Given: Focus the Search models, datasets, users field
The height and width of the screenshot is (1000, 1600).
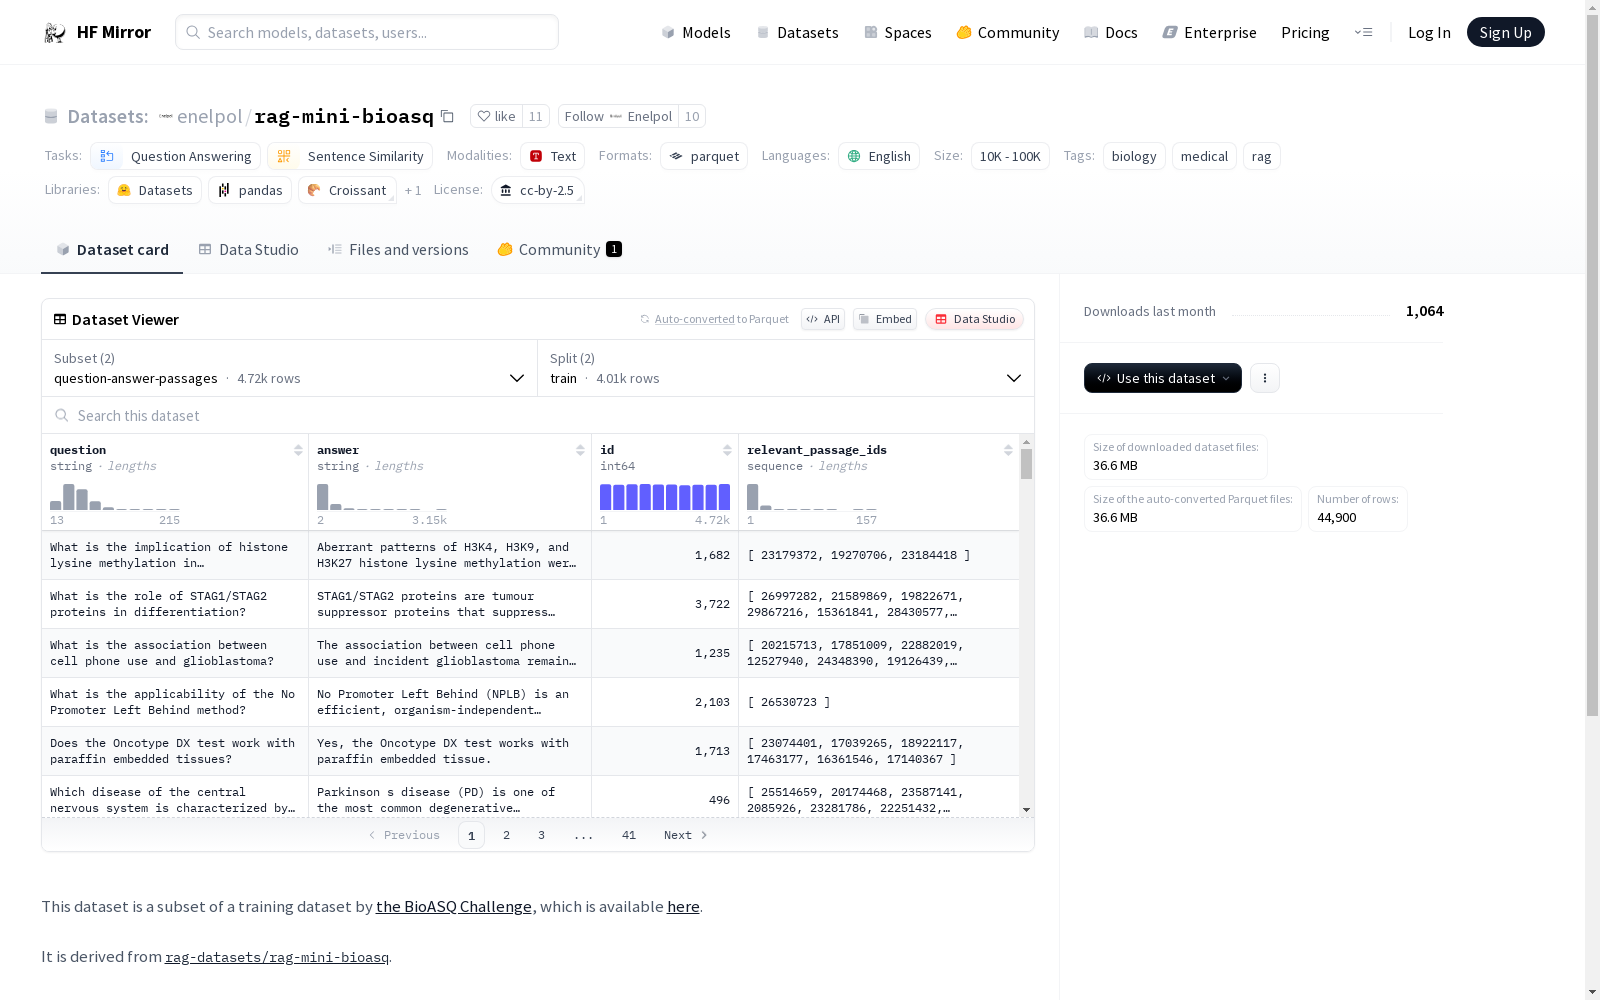Looking at the screenshot, I should pyautogui.click(x=367, y=32).
